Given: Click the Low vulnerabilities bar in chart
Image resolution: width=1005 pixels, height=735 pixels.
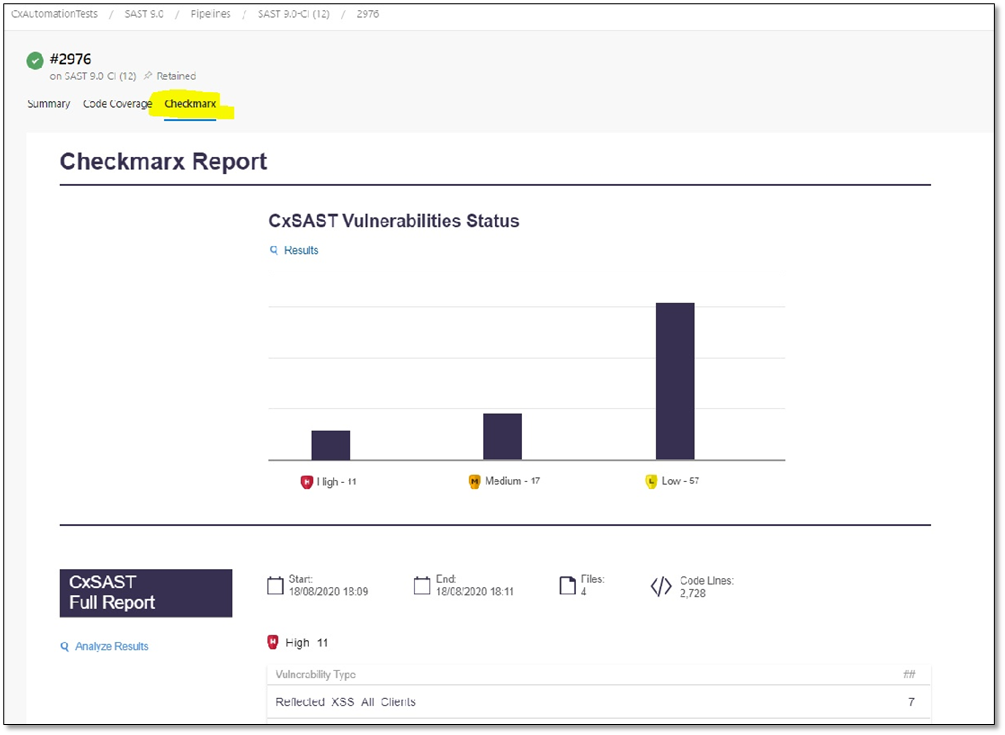Looking at the screenshot, I should [x=675, y=381].
